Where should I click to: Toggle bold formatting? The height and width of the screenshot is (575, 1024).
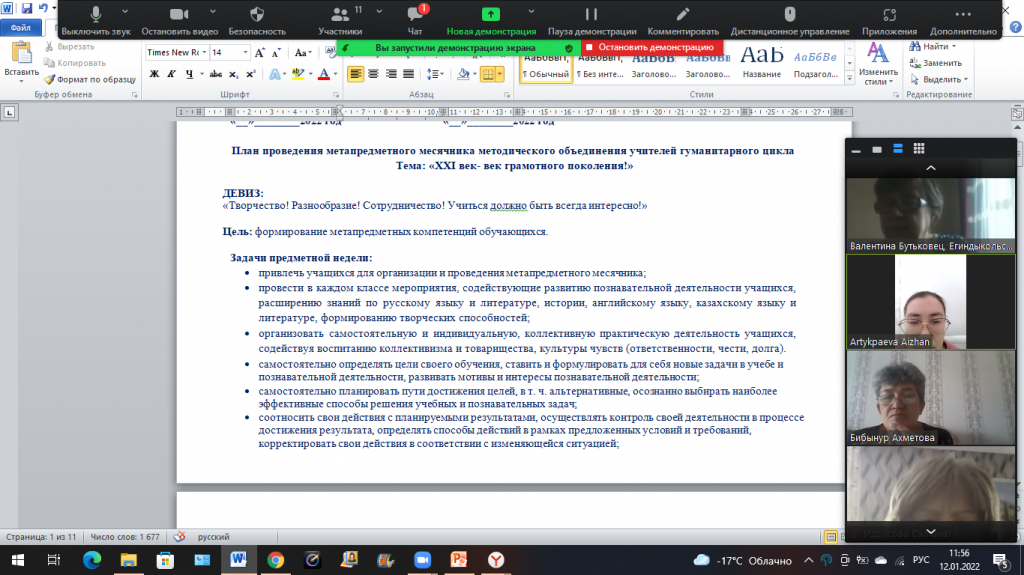coord(154,74)
